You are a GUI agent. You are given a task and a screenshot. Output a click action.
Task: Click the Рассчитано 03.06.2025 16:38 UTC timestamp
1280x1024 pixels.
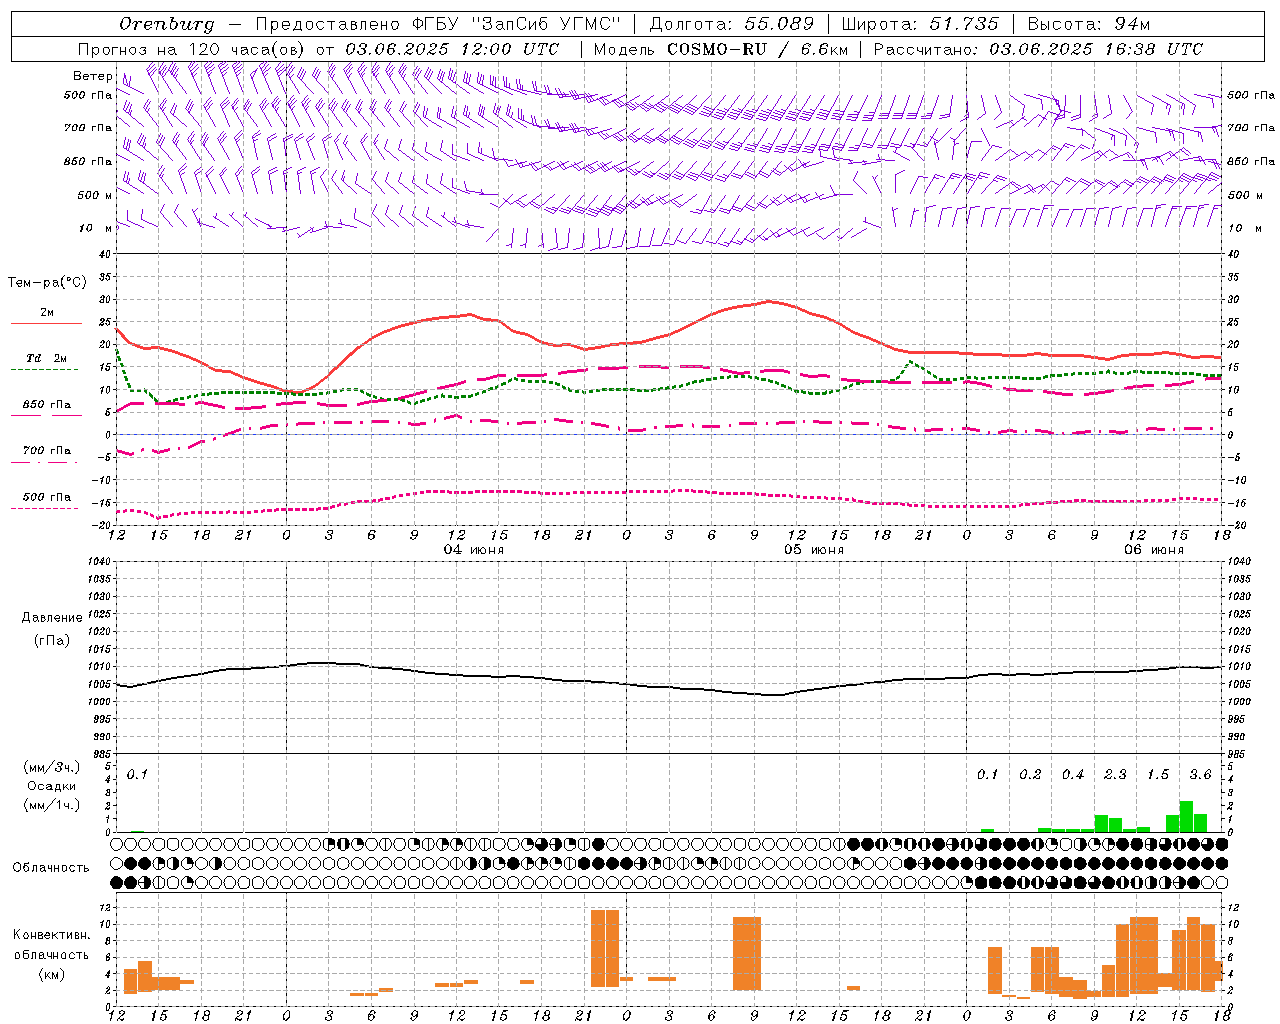click(x=1038, y=49)
